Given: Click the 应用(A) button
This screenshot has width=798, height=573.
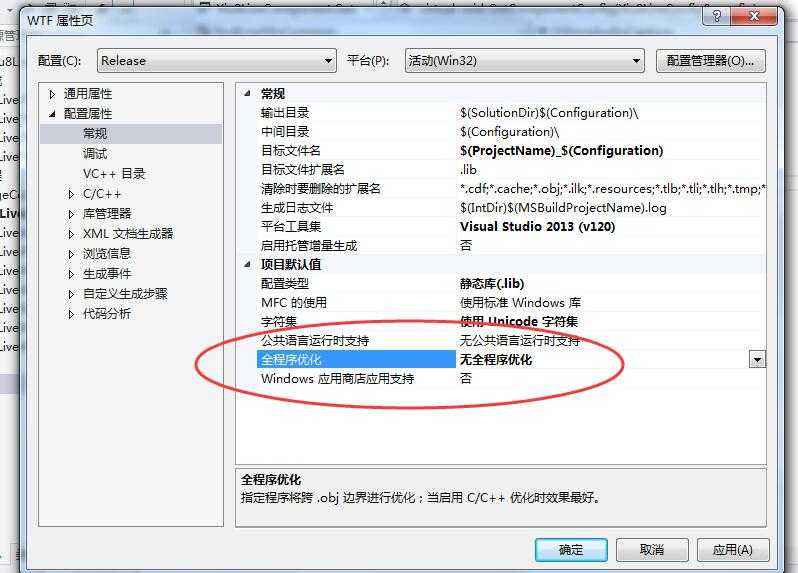Looking at the screenshot, I should (733, 550).
